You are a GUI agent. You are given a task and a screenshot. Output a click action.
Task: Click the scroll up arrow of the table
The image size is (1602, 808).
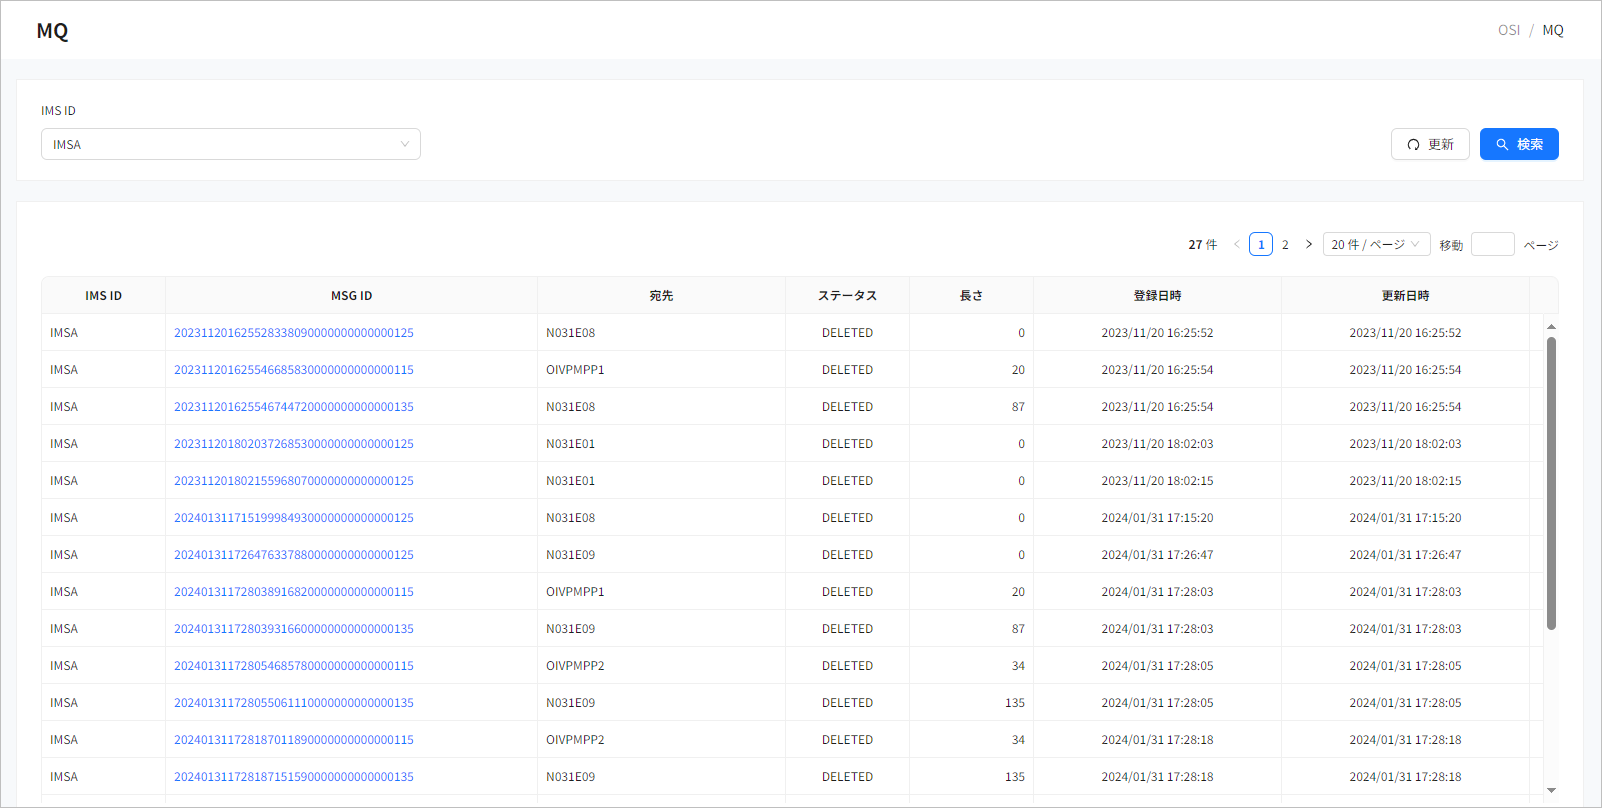tap(1551, 326)
